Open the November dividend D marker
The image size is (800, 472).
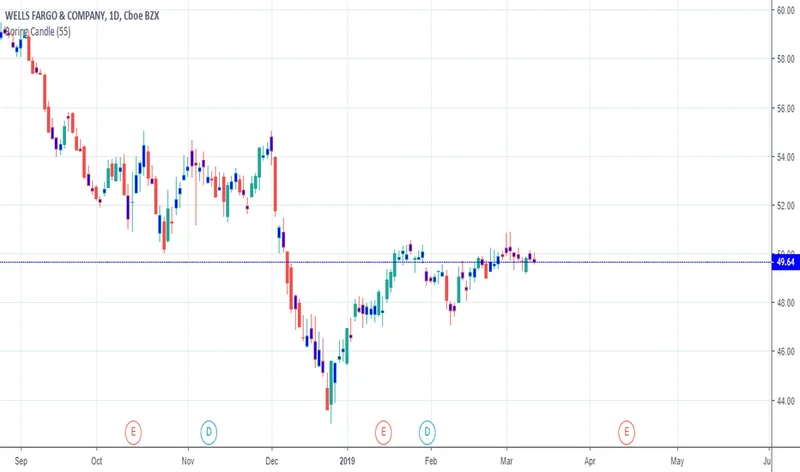(208, 431)
